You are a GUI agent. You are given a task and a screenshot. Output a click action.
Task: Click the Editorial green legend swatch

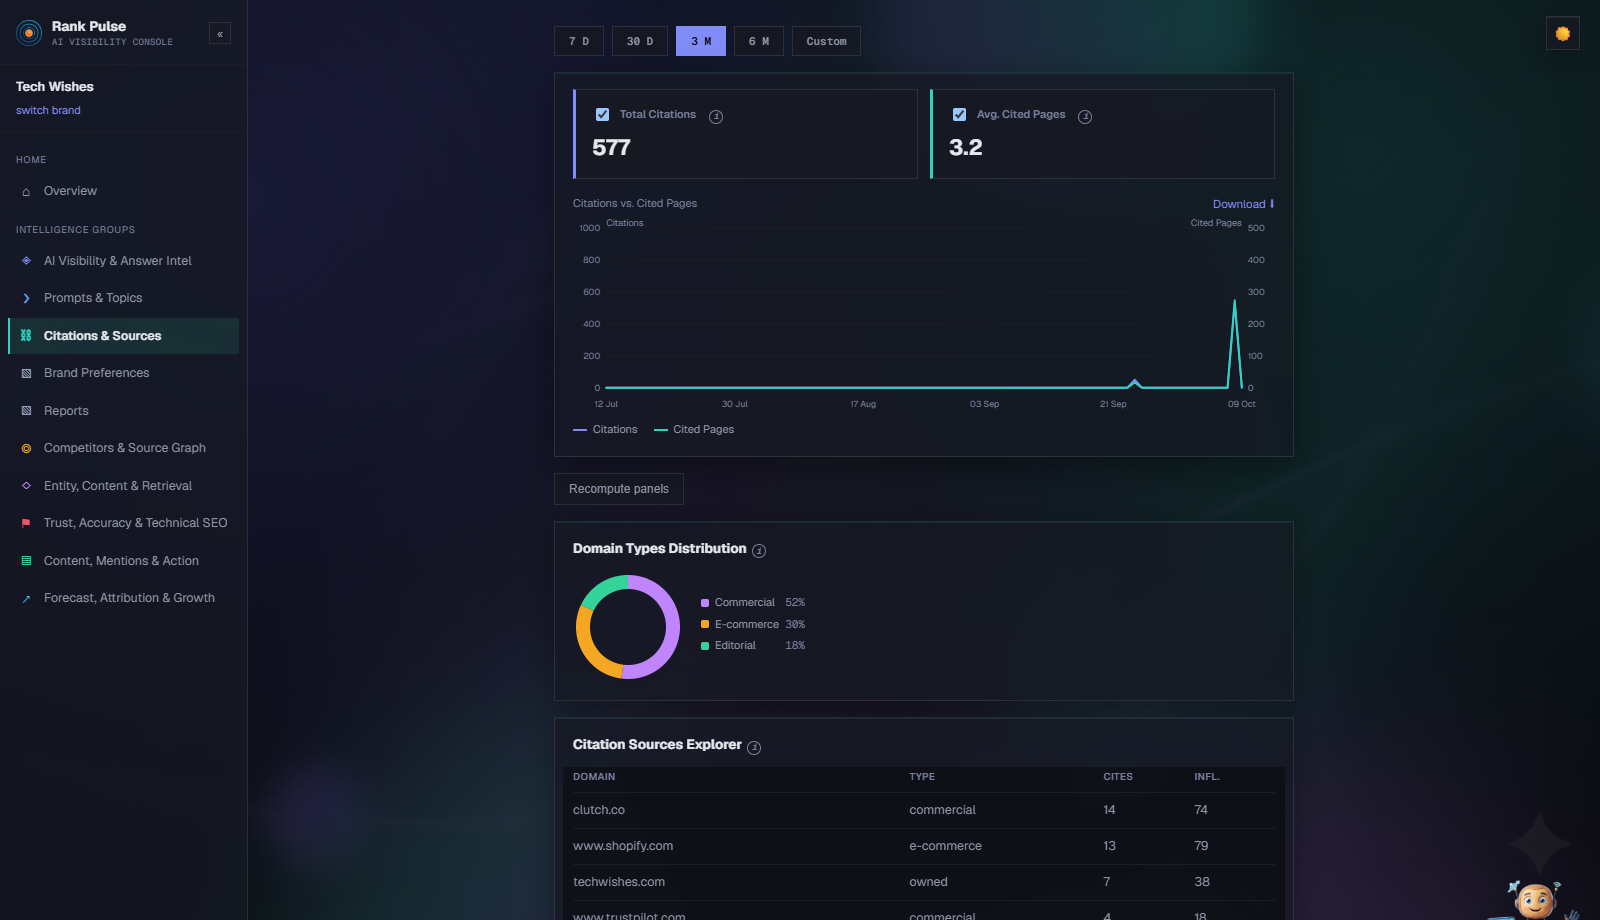coord(705,646)
